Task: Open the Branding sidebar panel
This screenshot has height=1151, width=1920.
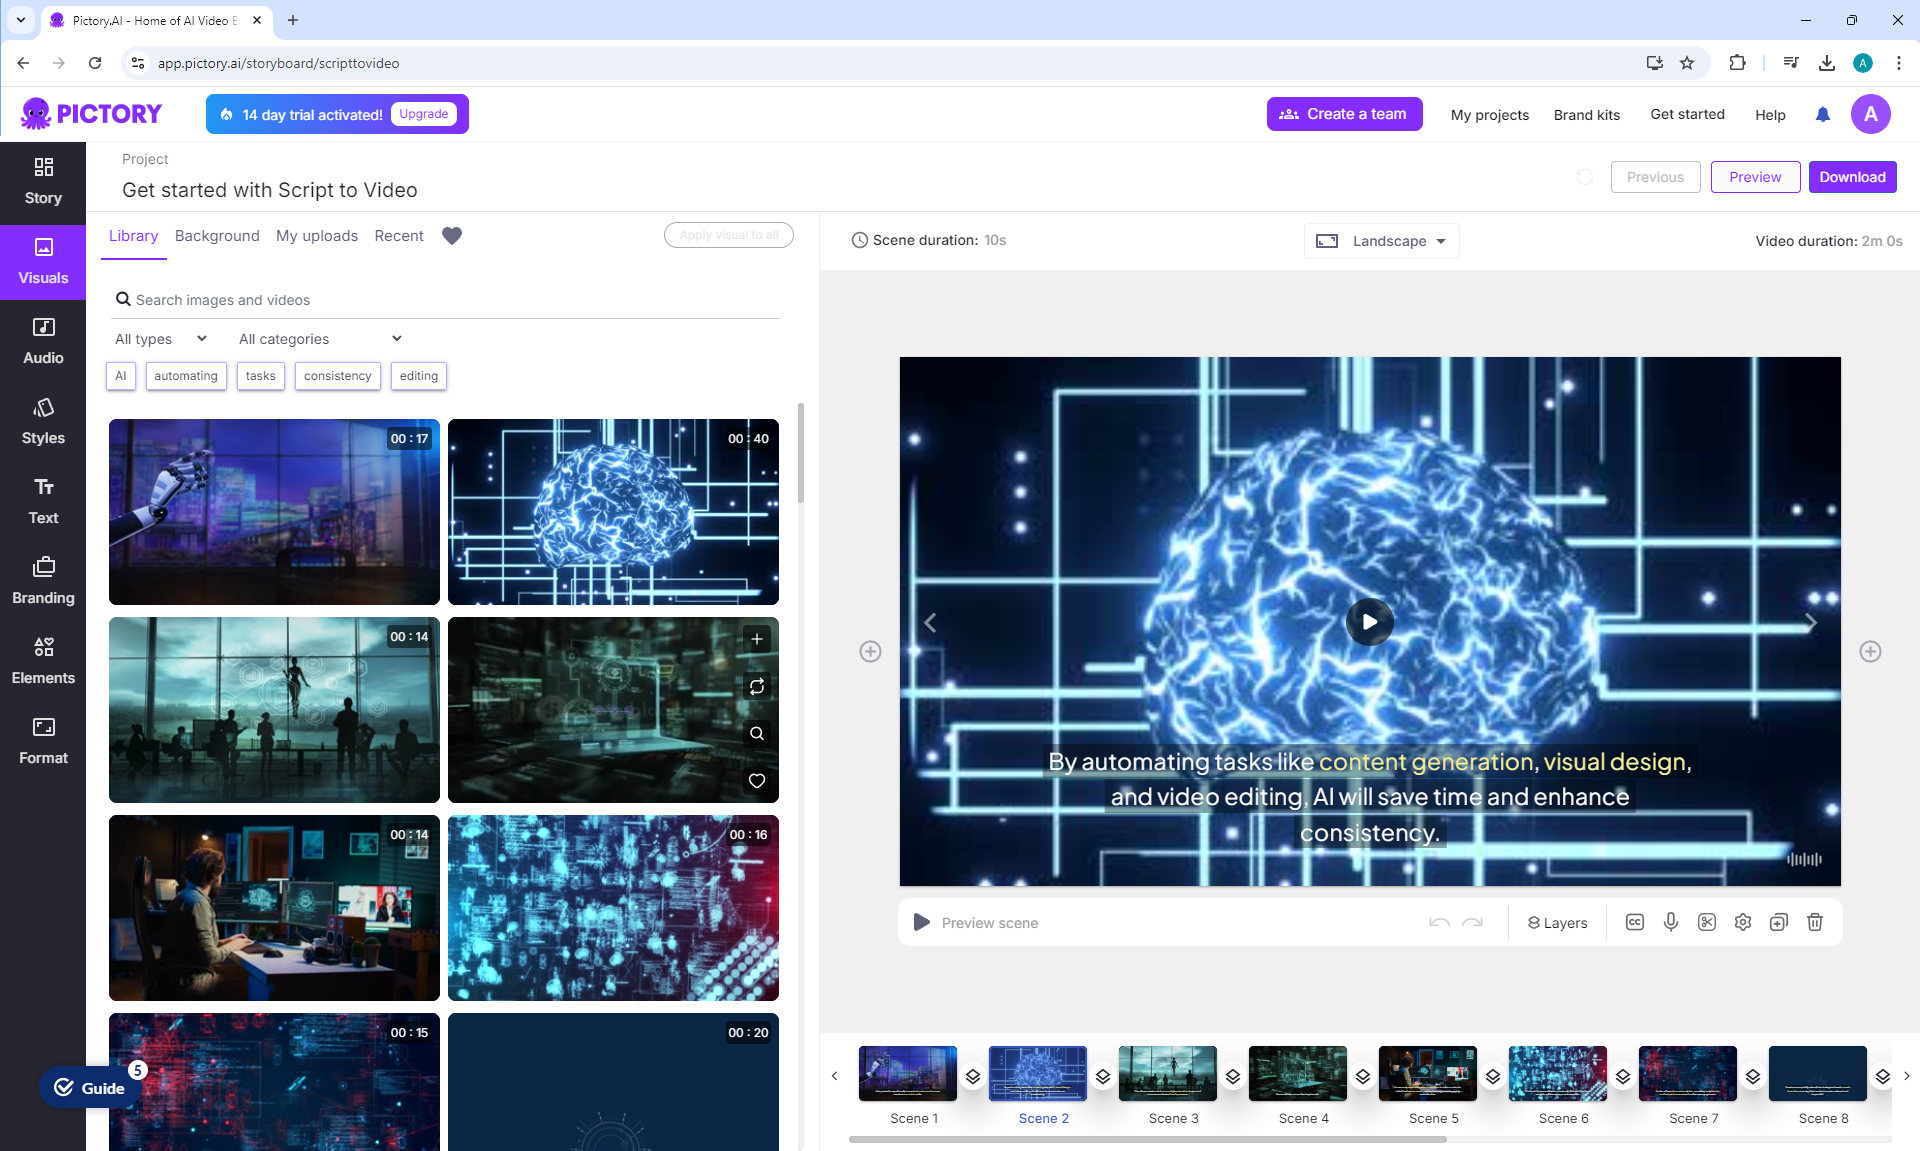Action: click(x=43, y=580)
